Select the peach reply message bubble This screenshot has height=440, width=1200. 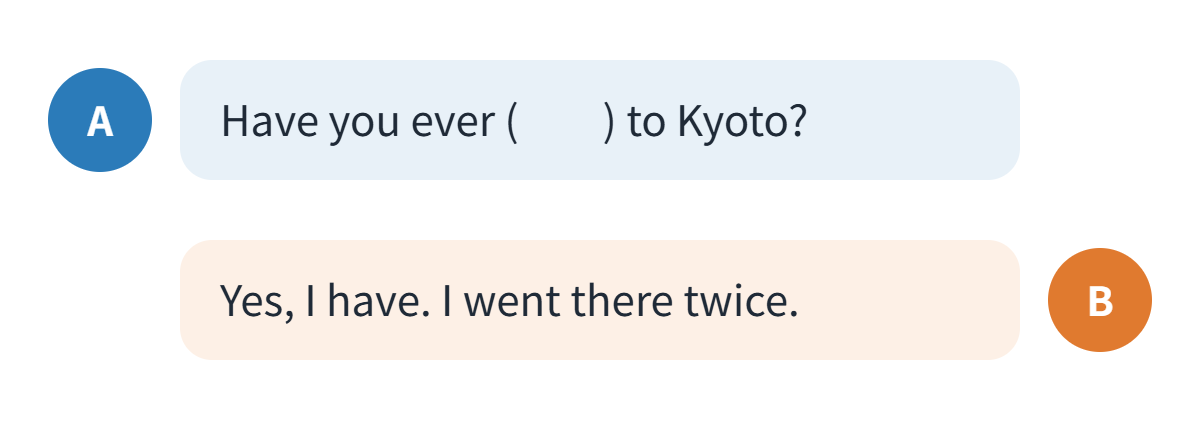[x=600, y=300]
